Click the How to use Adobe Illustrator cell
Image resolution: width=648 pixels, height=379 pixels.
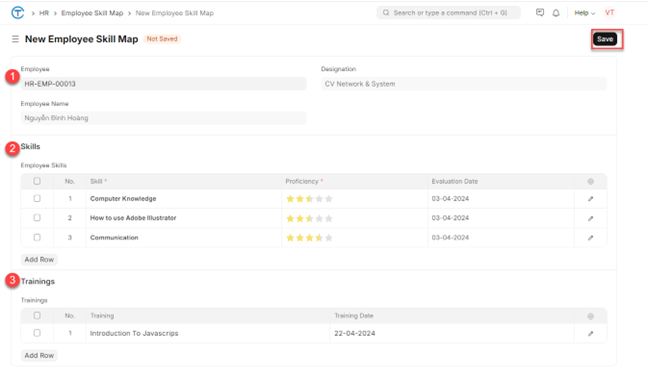184,218
